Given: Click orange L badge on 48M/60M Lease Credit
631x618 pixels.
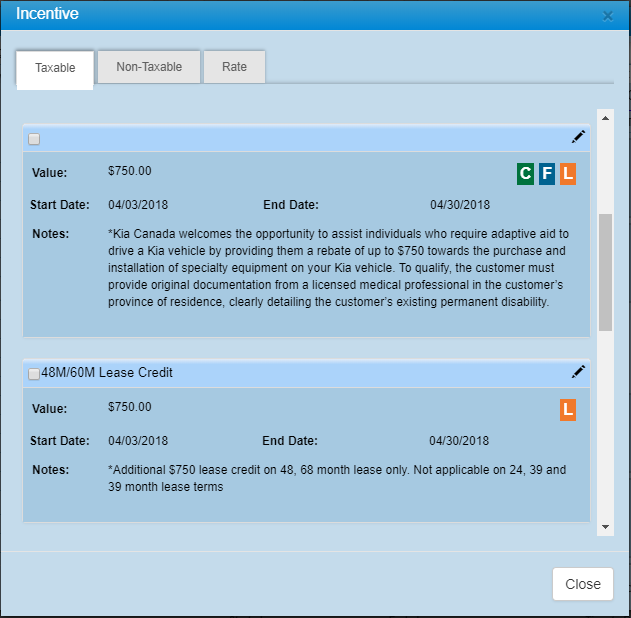Looking at the screenshot, I should (567, 409).
